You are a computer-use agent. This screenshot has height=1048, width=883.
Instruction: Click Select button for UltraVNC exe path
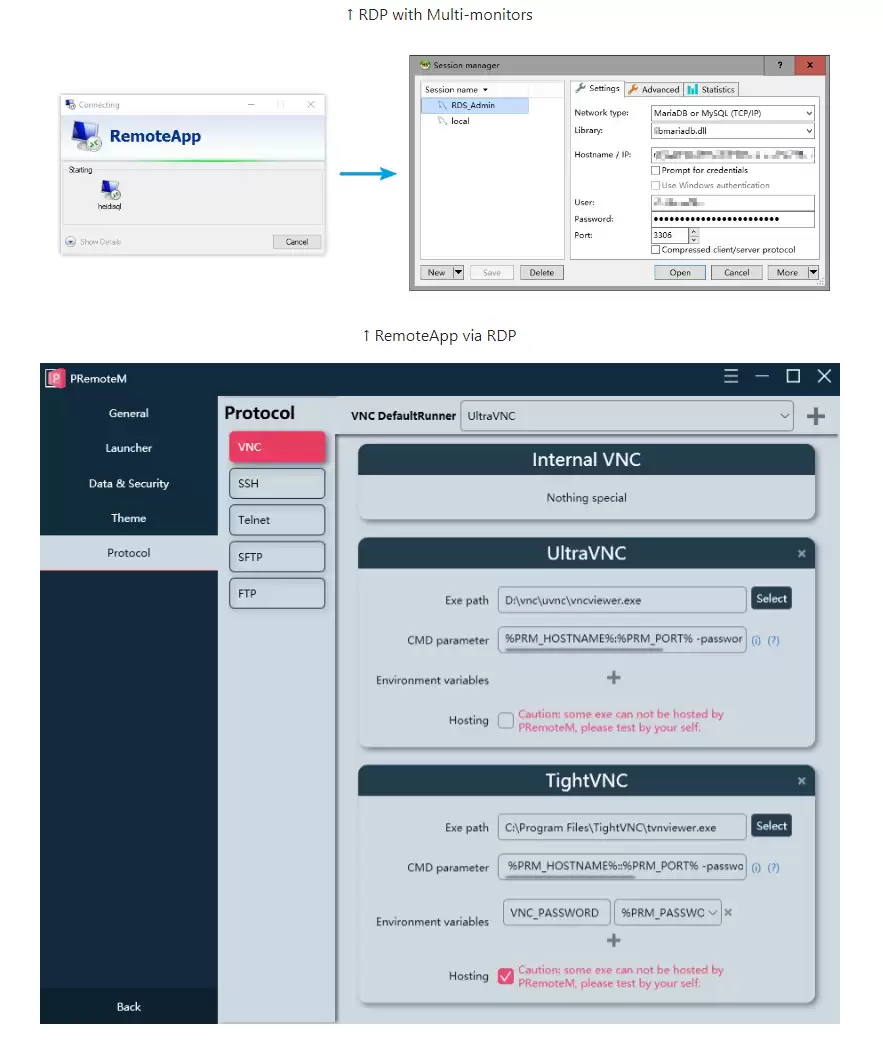click(771, 598)
